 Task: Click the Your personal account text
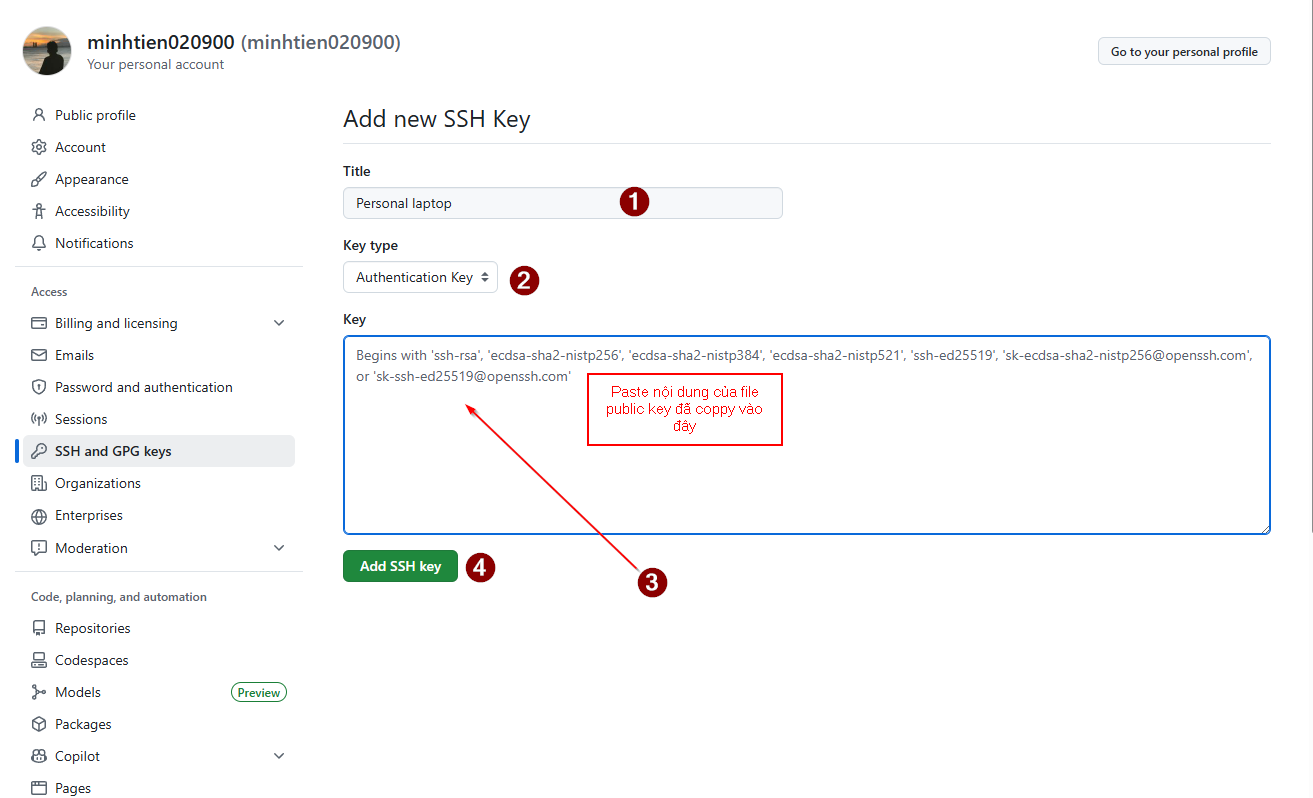click(156, 65)
